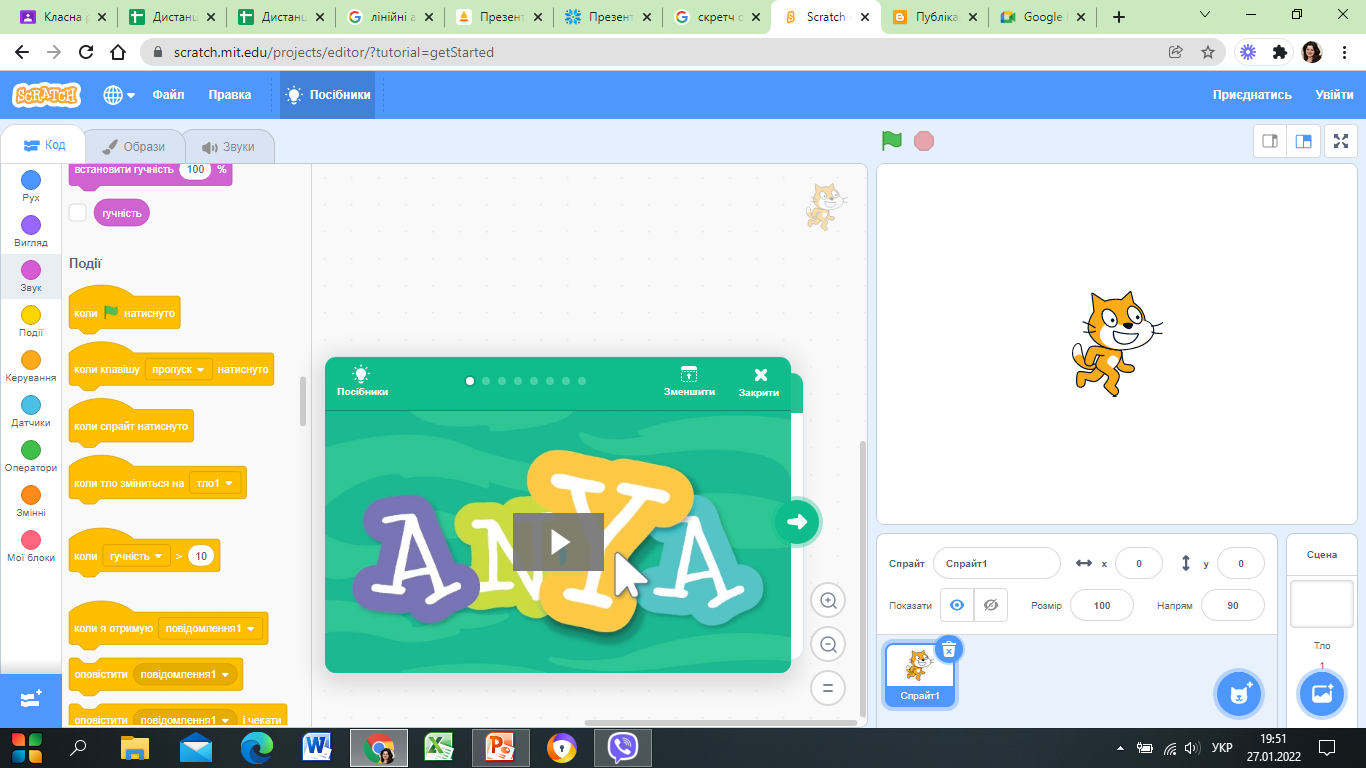Image resolution: width=1366 pixels, height=768 pixels.
Task: Delete Спрайт1 with trash icon
Action: pos(949,650)
